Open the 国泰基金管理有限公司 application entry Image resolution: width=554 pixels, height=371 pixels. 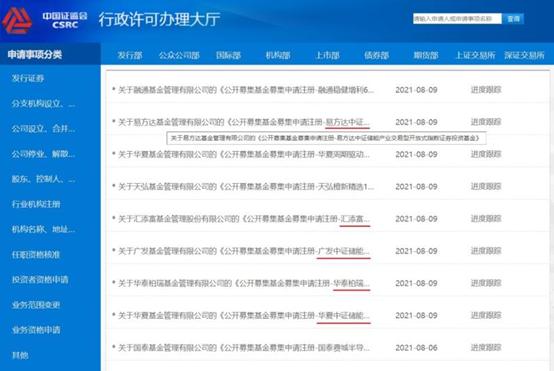point(244,348)
